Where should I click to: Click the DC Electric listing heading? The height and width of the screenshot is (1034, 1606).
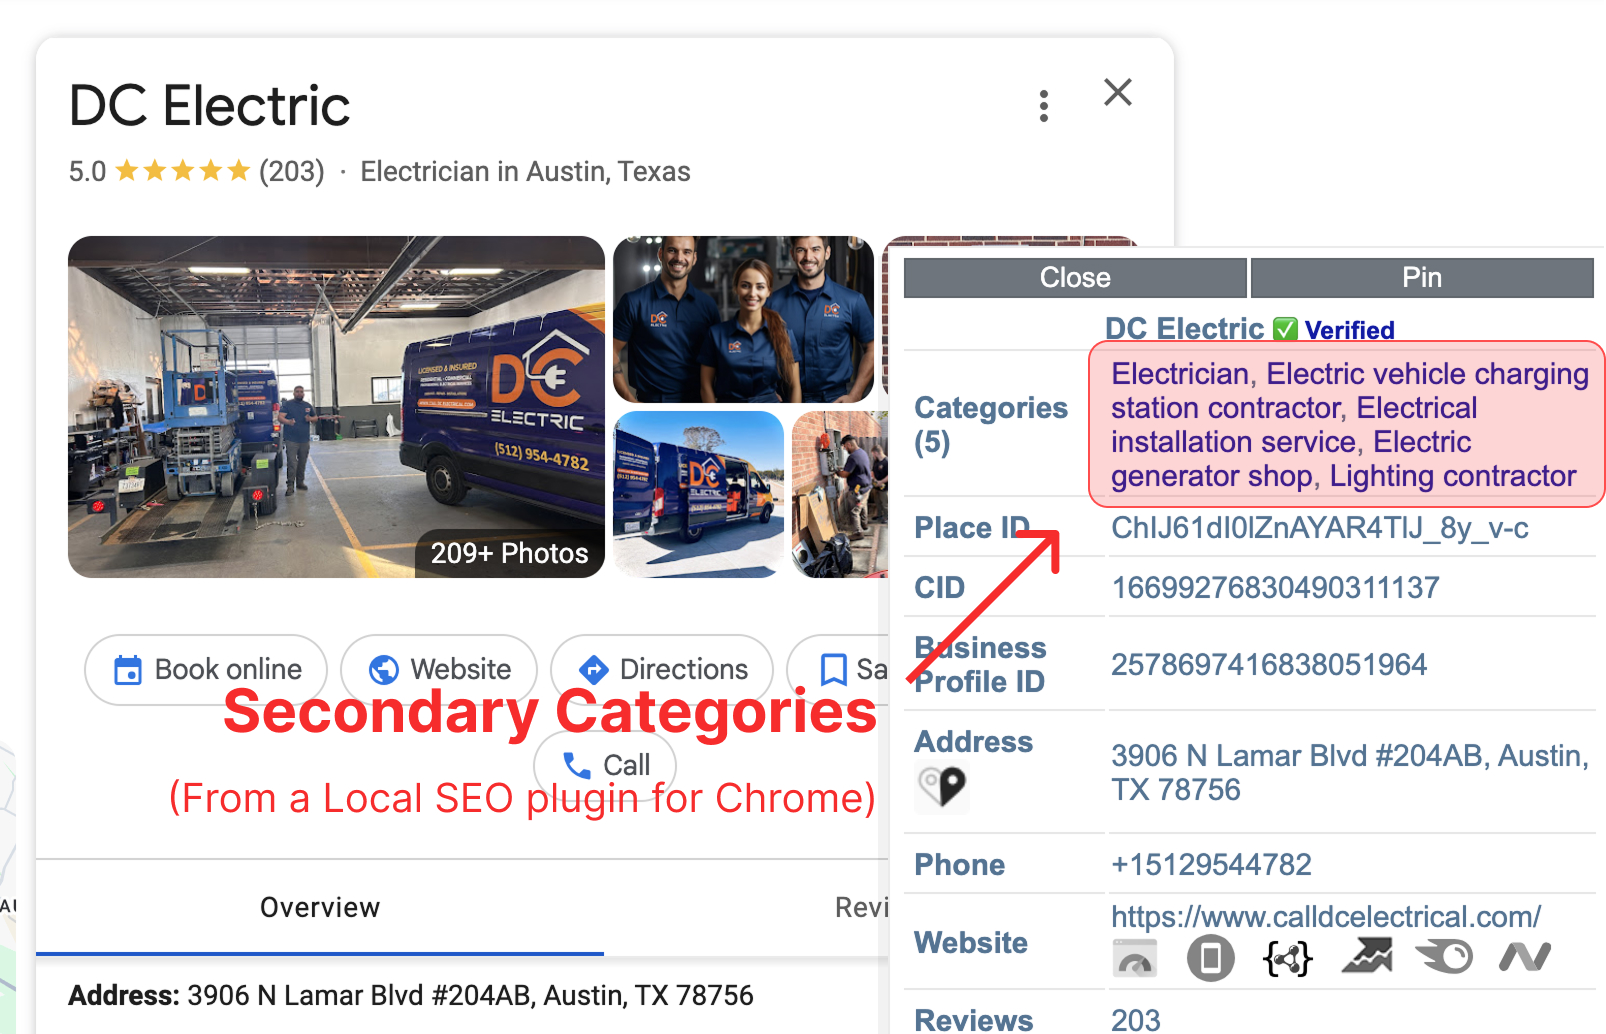point(209,105)
